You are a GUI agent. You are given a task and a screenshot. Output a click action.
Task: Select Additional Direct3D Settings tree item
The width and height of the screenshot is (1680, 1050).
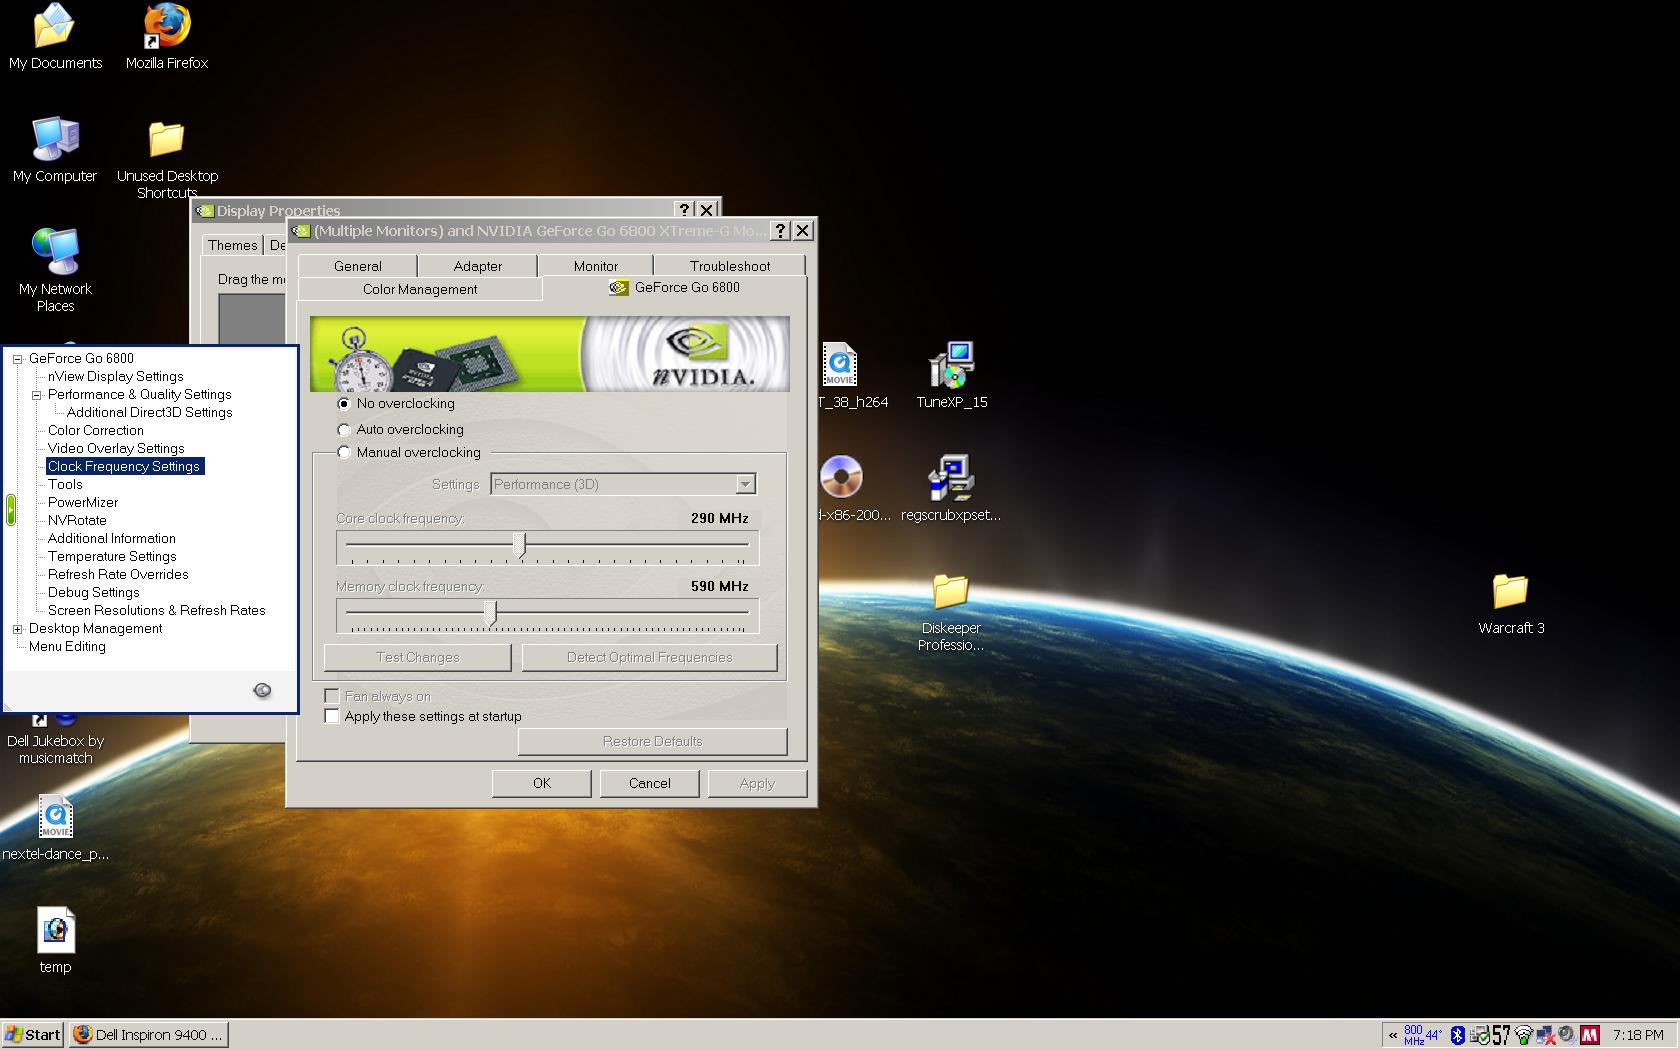(x=149, y=412)
